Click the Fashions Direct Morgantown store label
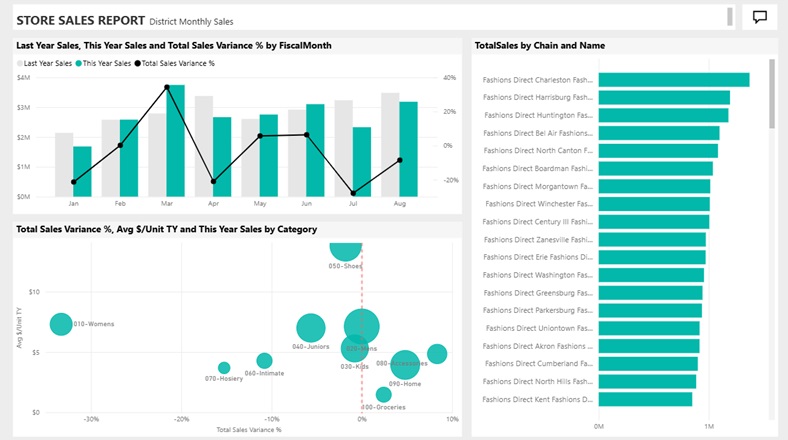This screenshot has height=440, width=788. [x=538, y=186]
